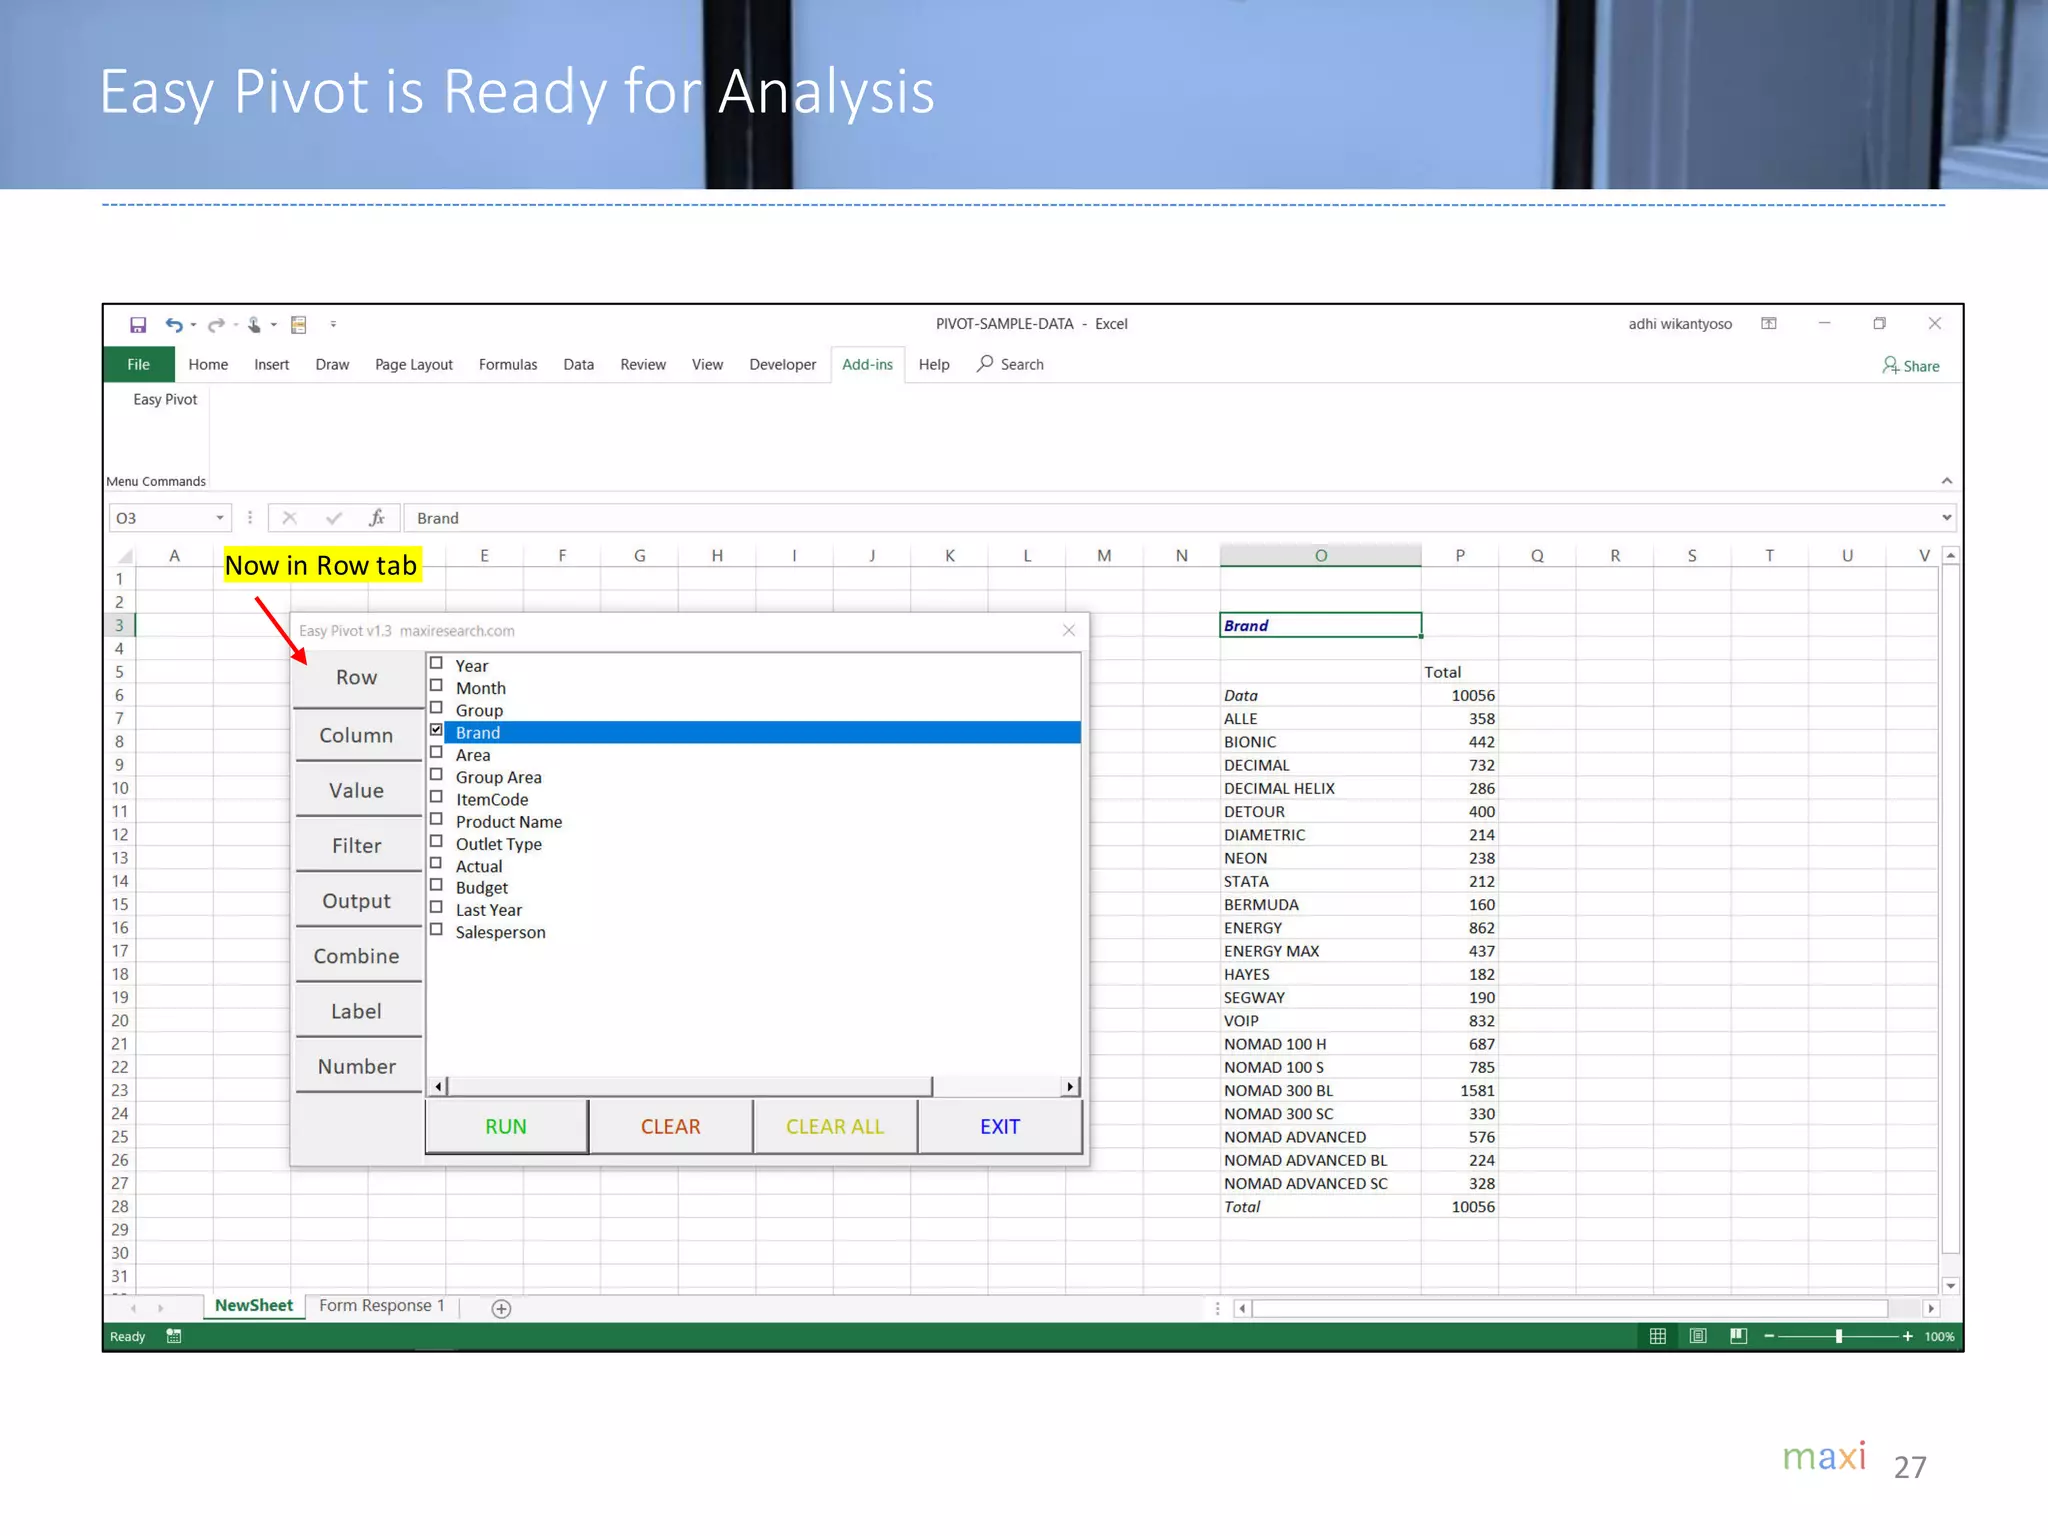Click the Label tab button
2048x1536 pixels.
pyautogui.click(x=357, y=1011)
